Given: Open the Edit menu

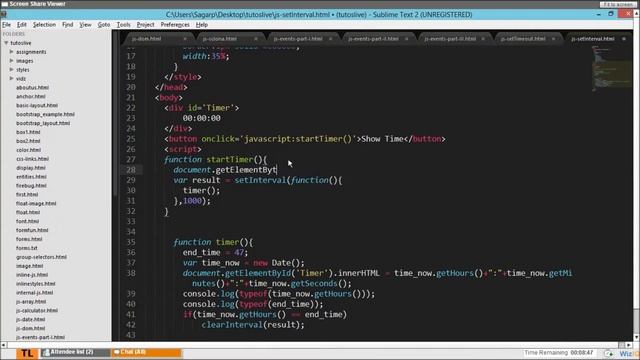Looking at the screenshot, I should click(x=22, y=25).
